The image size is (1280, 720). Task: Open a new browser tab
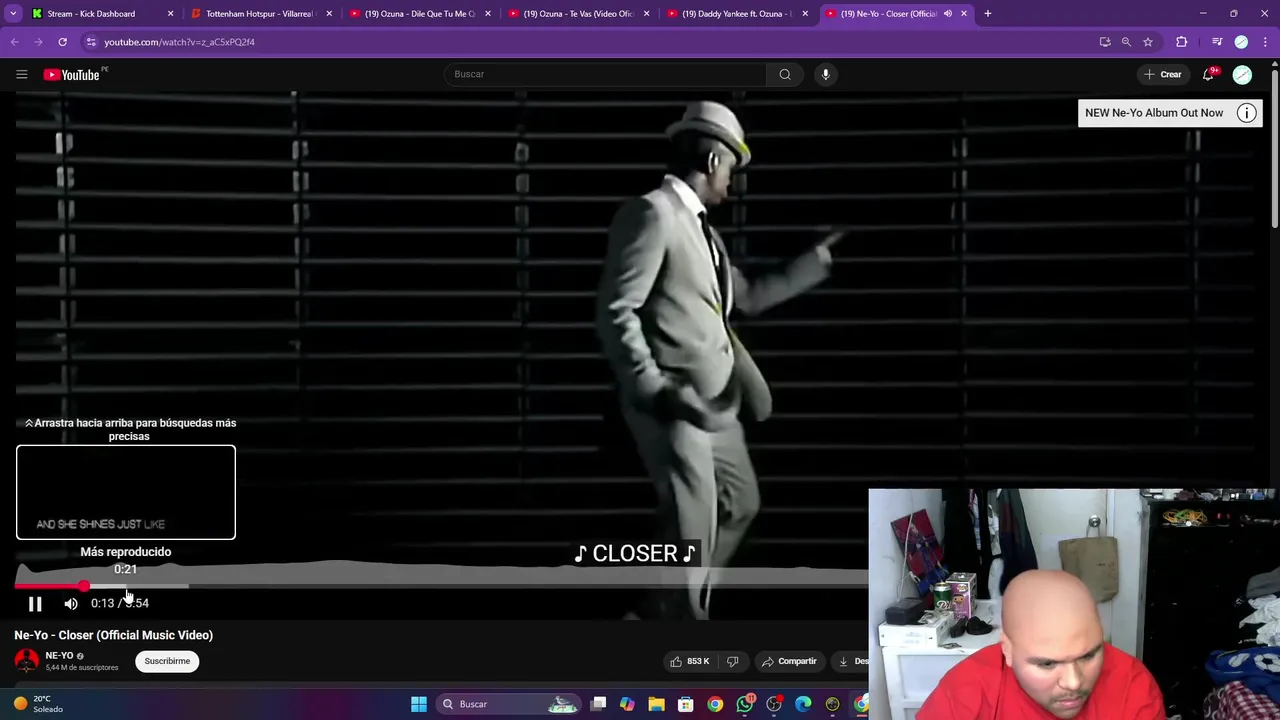coord(987,13)
